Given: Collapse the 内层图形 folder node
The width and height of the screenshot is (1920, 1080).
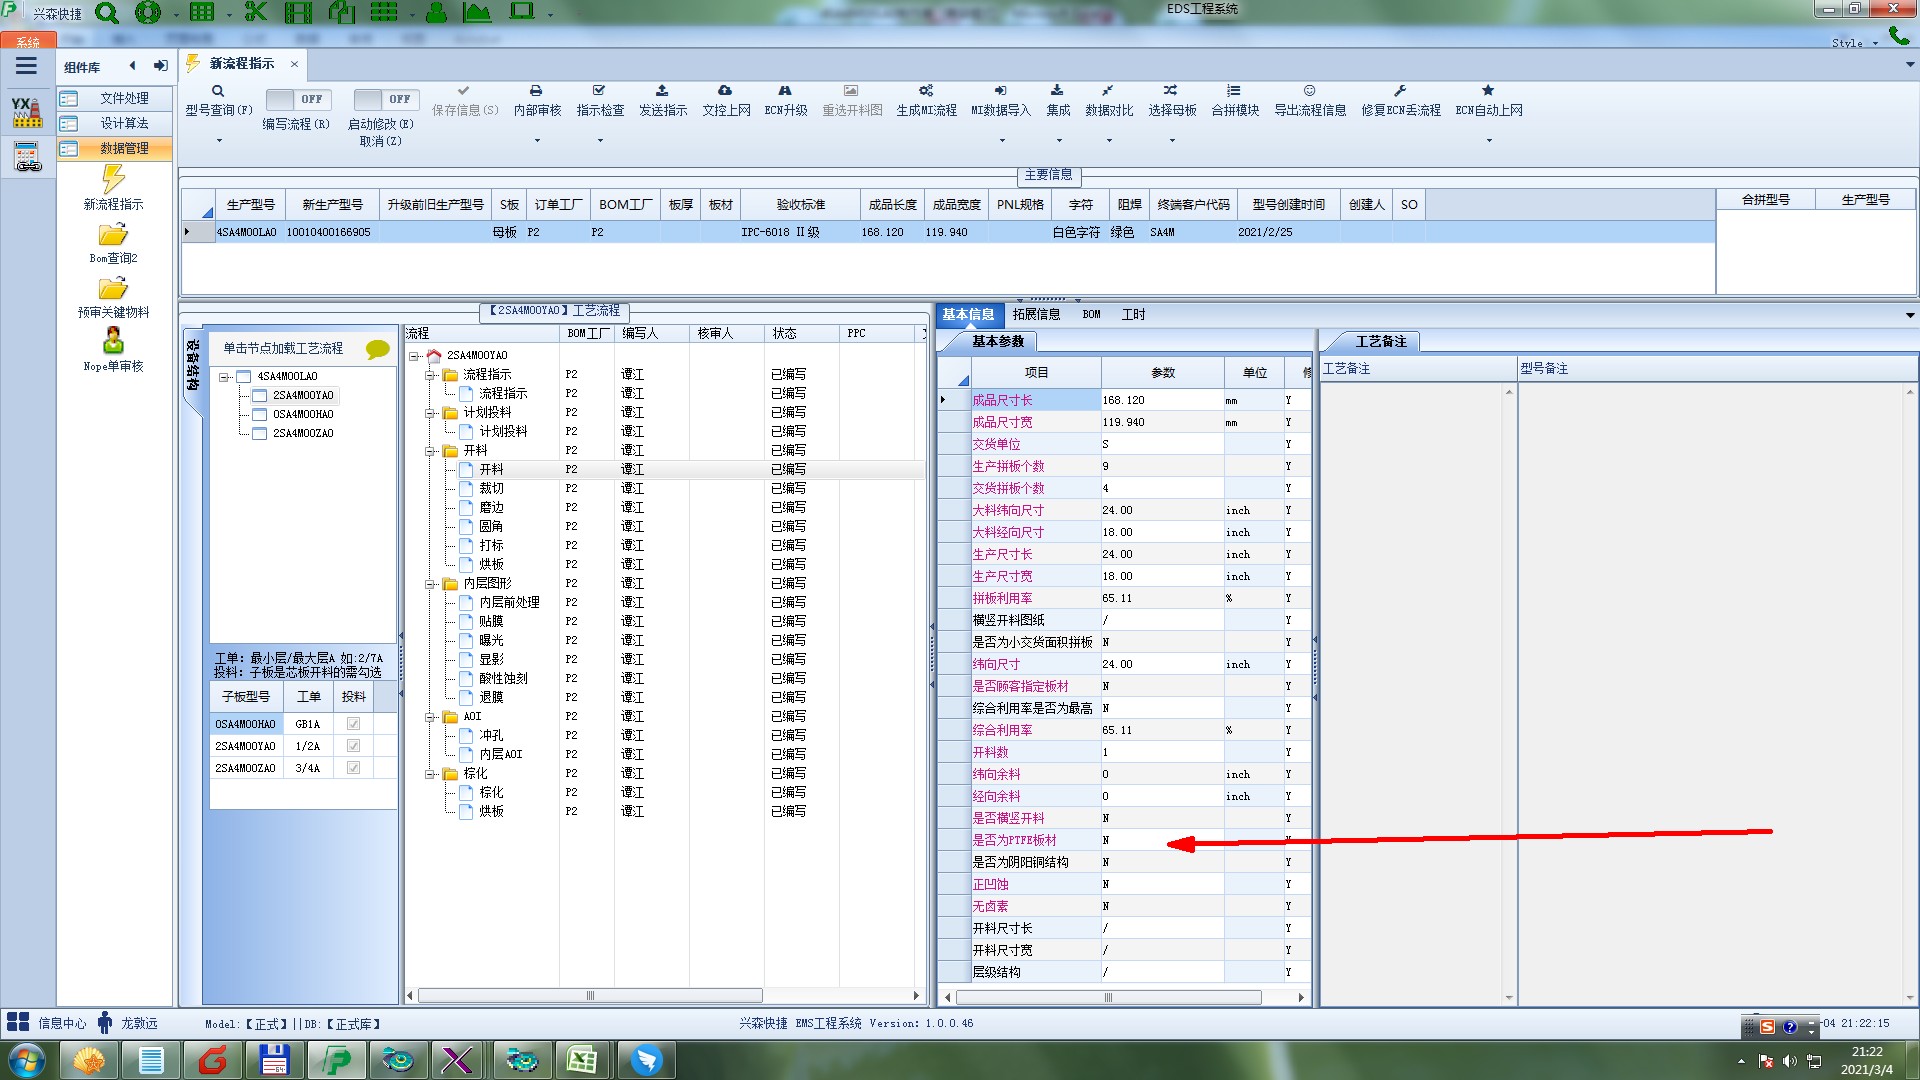Looking at the screenshot, I should coord(430,584).
